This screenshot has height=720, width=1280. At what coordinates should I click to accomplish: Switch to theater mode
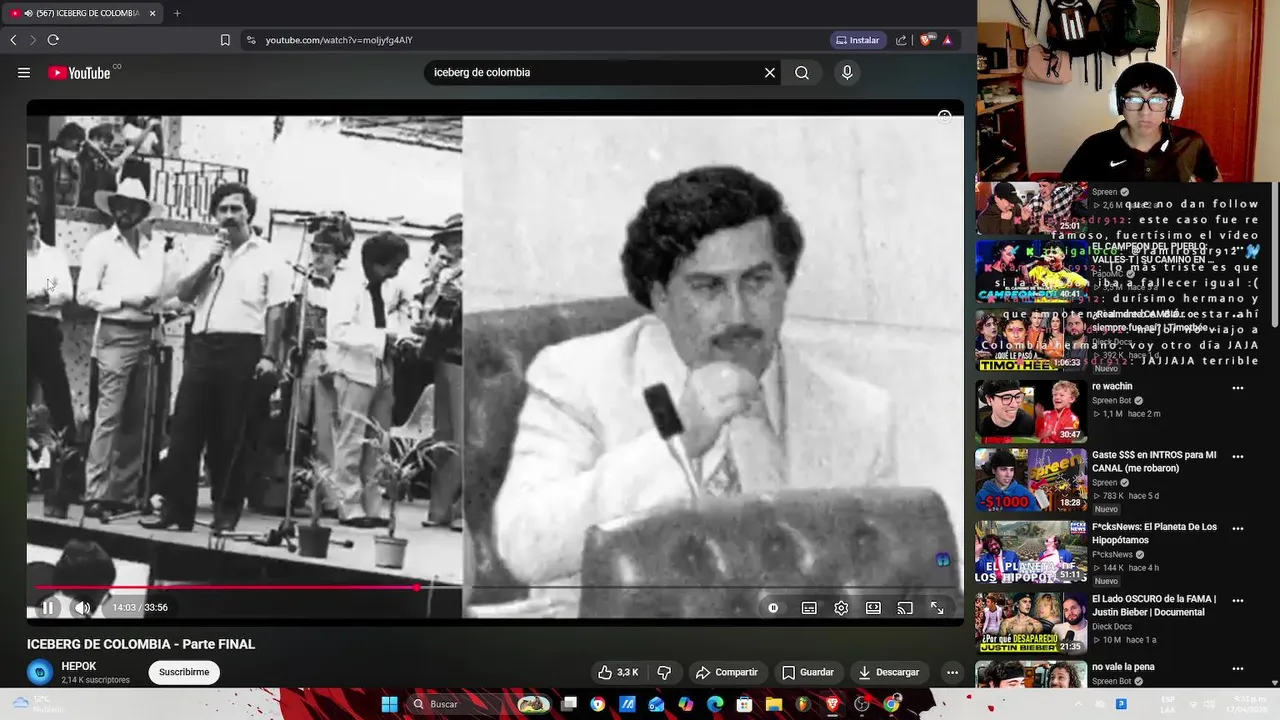(873, 607)
